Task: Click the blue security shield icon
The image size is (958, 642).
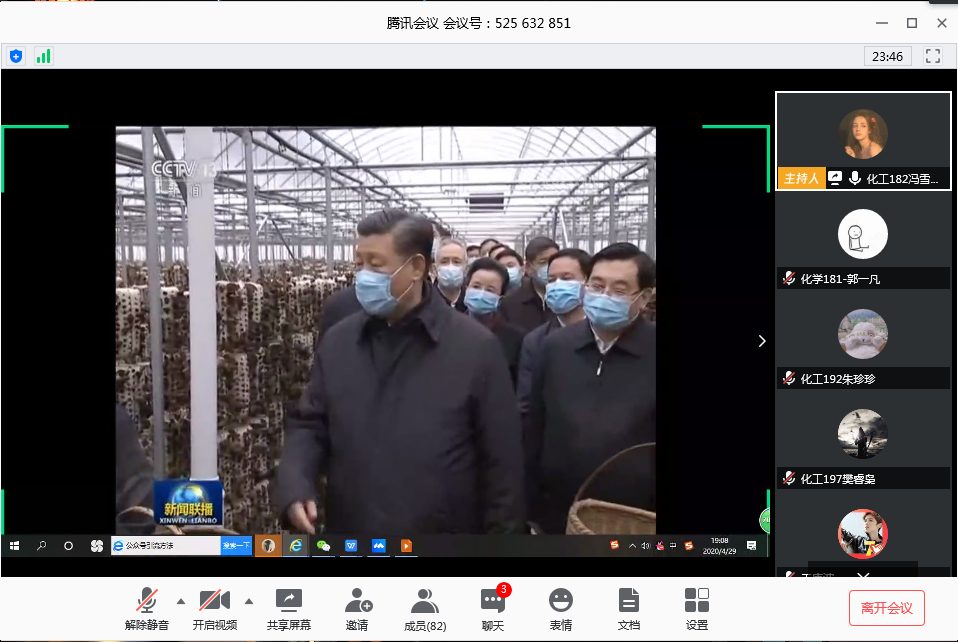Action: coord(16,57)
